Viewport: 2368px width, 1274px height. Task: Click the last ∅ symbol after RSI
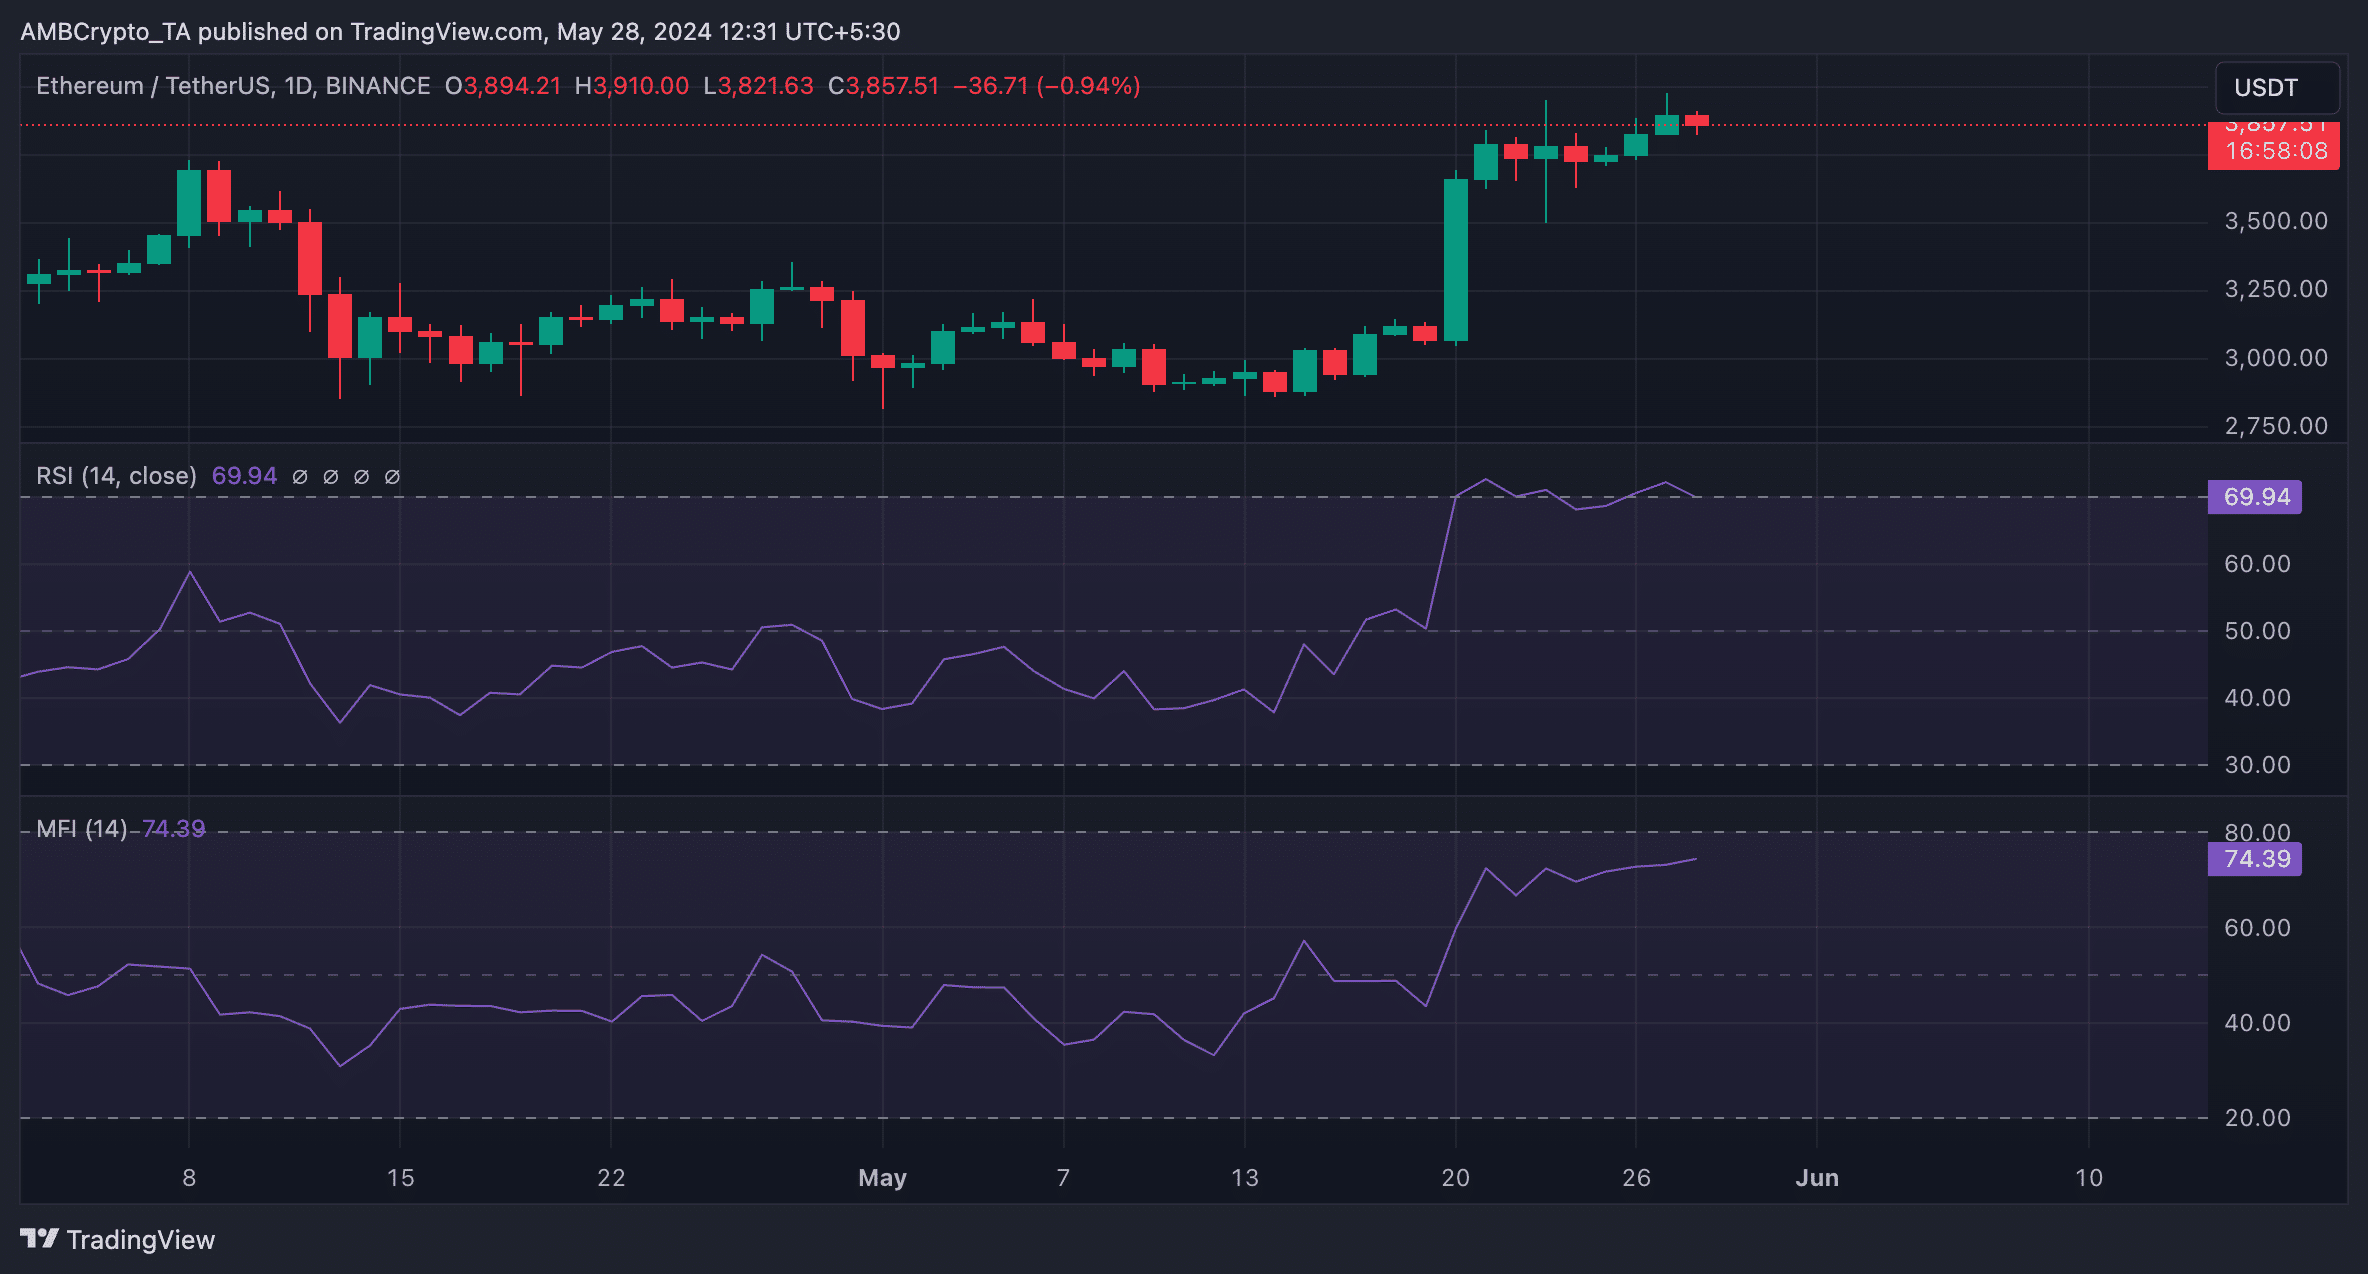tap(392, 477)
